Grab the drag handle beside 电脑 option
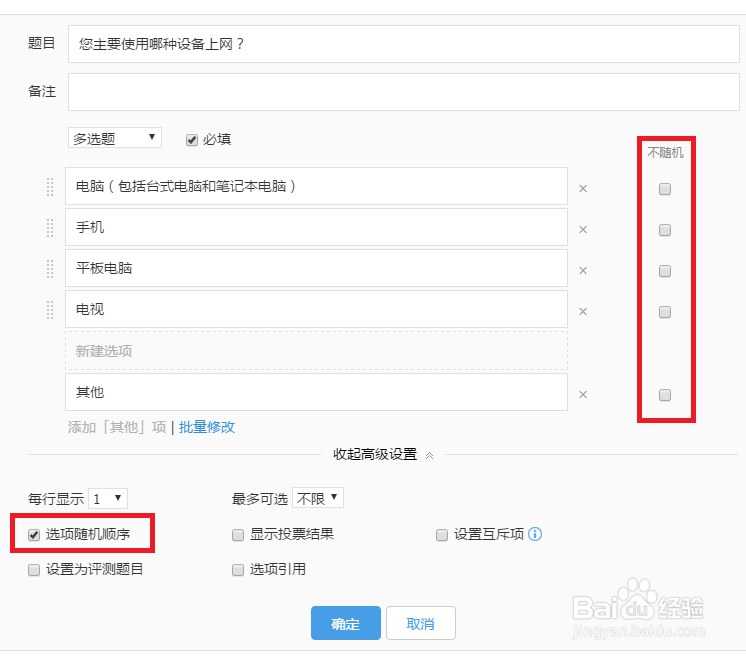 pyautogui.click(x=50, y=187)
